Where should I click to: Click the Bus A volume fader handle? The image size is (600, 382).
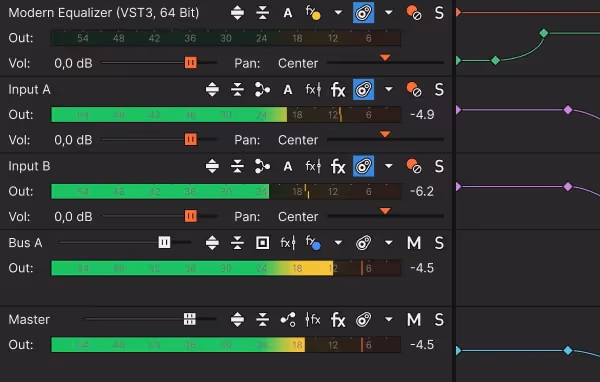[165, 242]
